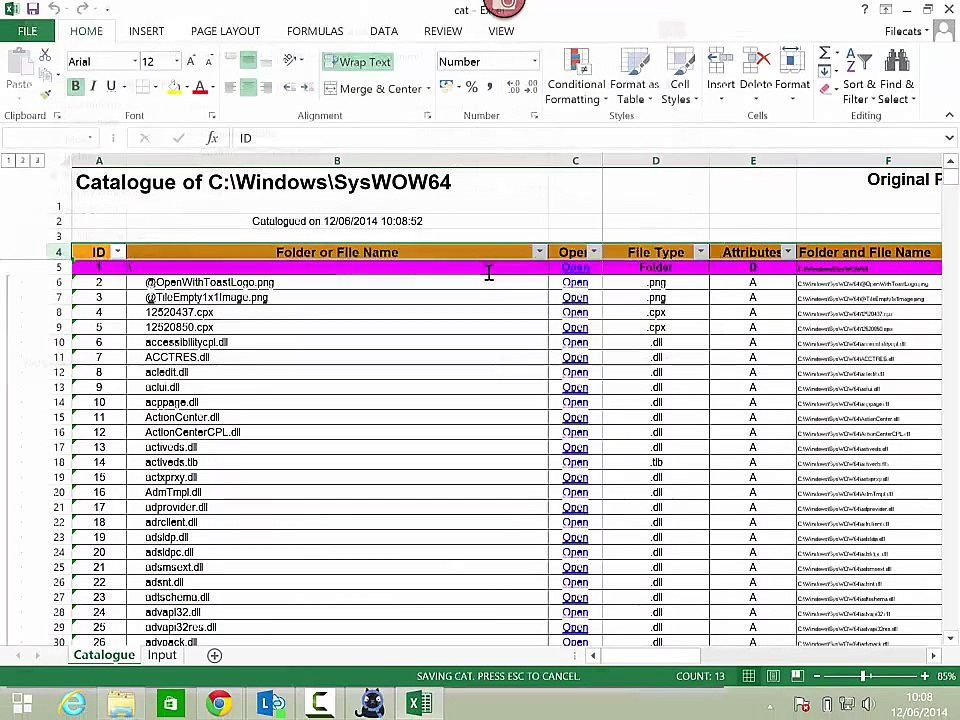Toggle Bold formatting
The image size is (960, 720).
coord(75,86)
